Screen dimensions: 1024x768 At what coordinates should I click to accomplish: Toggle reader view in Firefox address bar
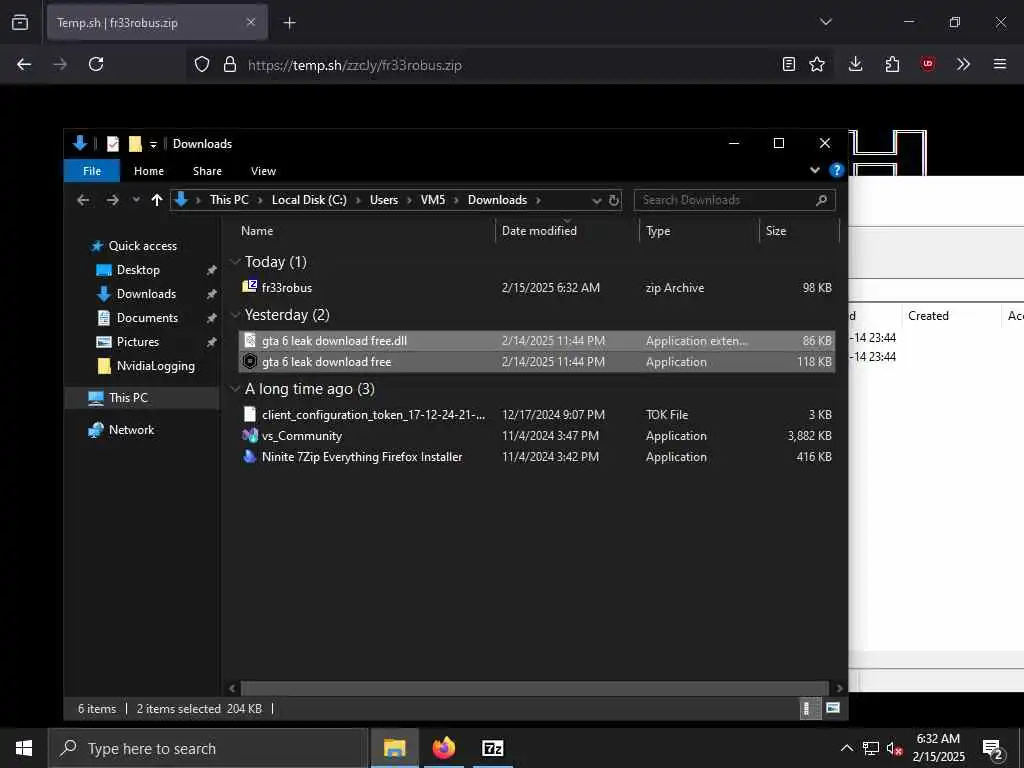coord(789,64)
